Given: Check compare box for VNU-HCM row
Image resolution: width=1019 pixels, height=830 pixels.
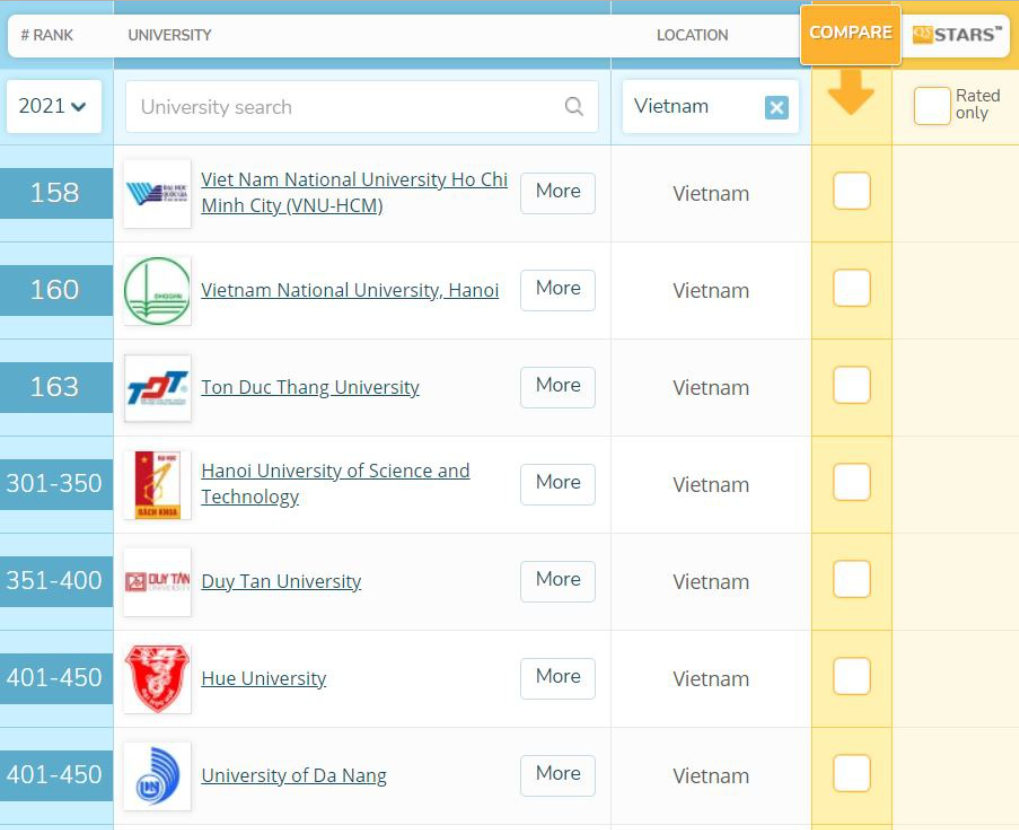Looking at the screenshot, I should 851,191.
